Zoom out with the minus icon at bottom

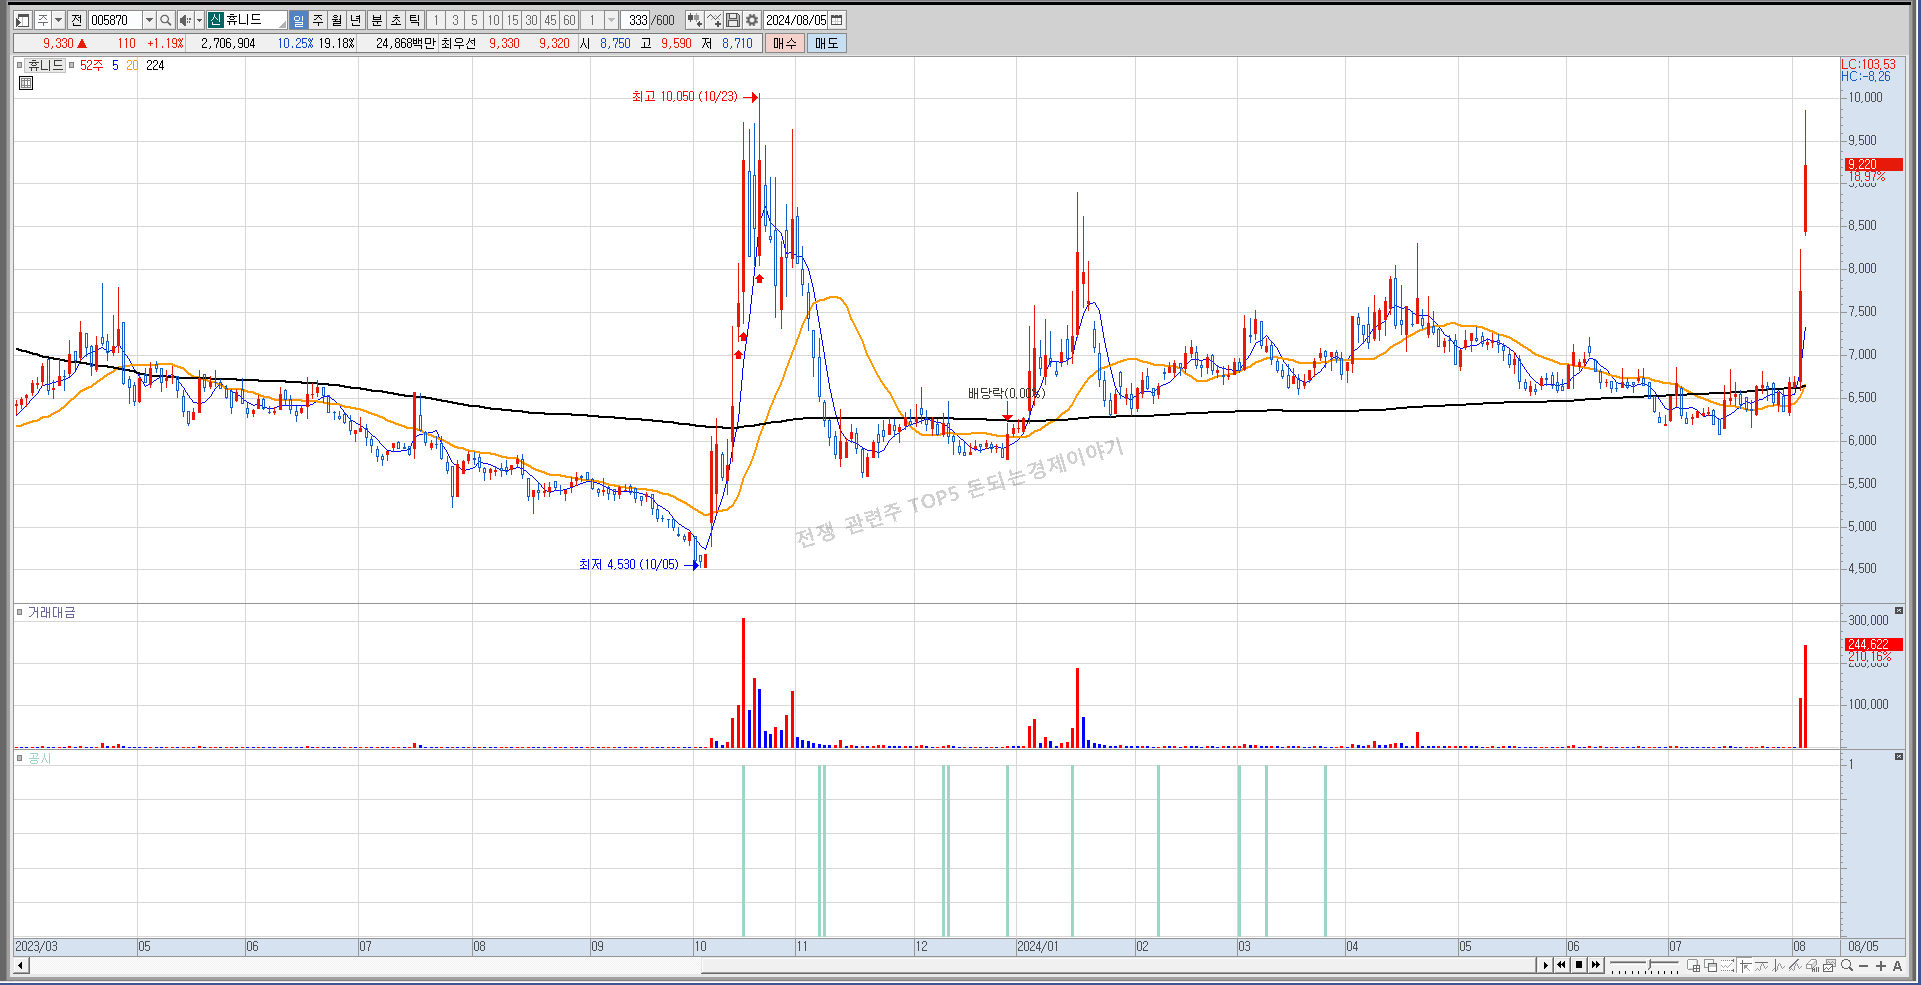pos(1863,965)
